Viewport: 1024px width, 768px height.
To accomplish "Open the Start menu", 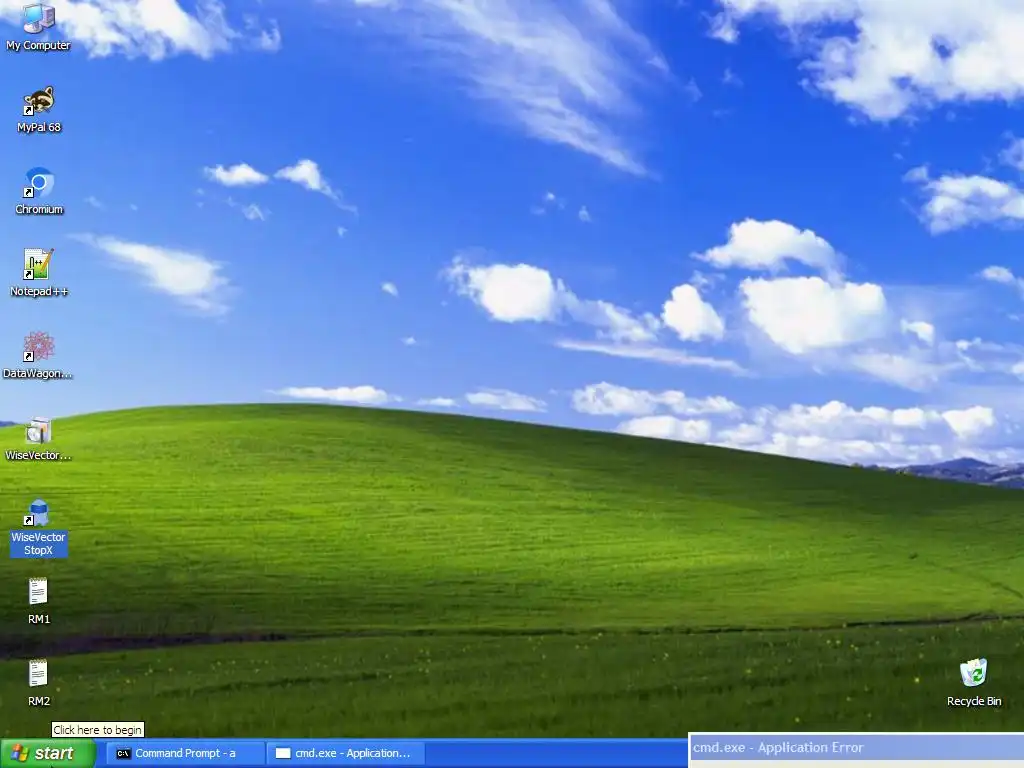I will [48, 753].
